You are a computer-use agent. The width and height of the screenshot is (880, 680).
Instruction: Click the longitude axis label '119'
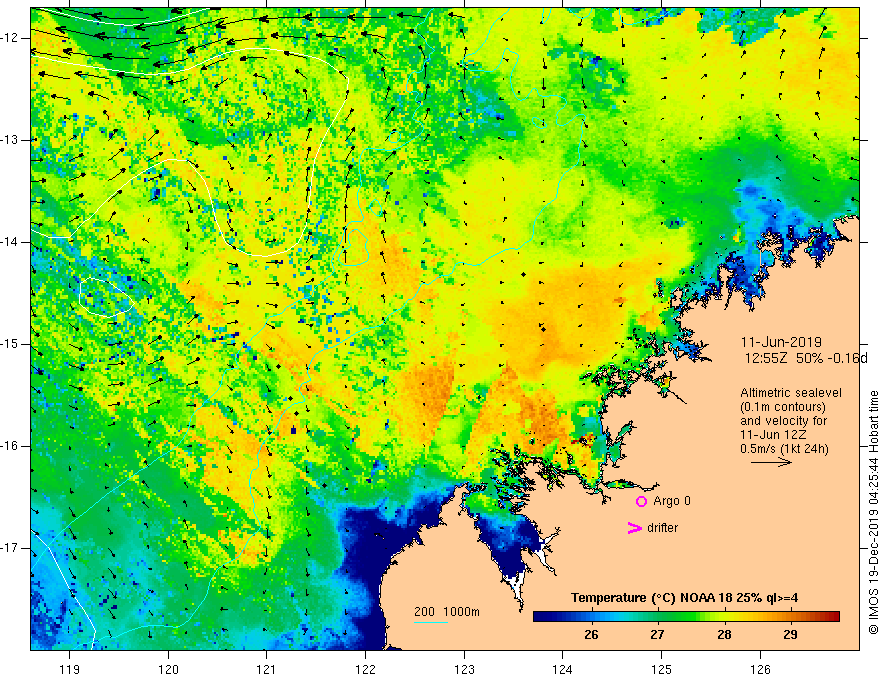pos(70,669)
